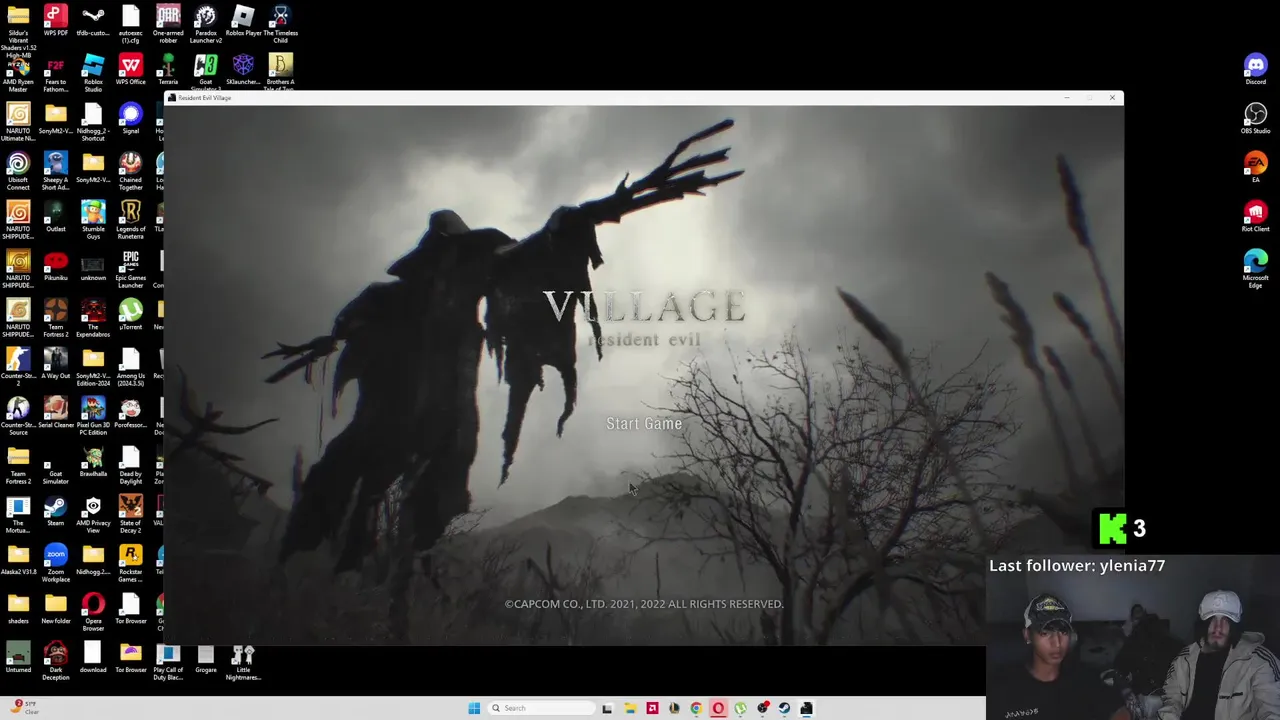1280x720 pixels.
Task: Open Steam from the taskbar
Action: coord(784,708)
